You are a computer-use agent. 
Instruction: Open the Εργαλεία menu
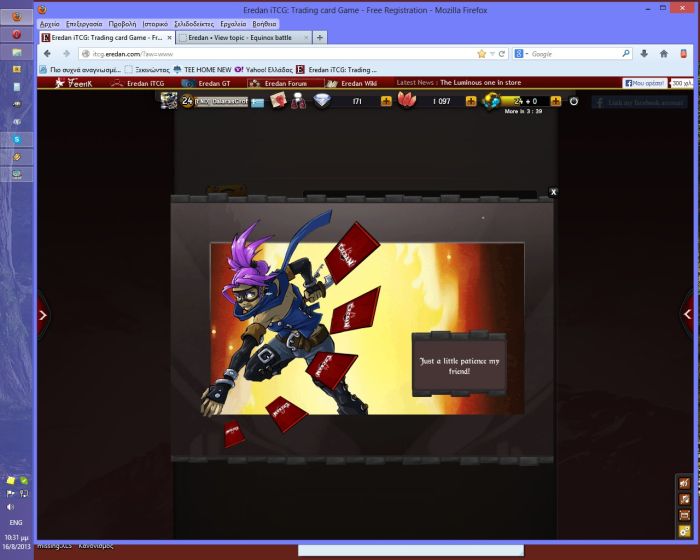point(233,24)
